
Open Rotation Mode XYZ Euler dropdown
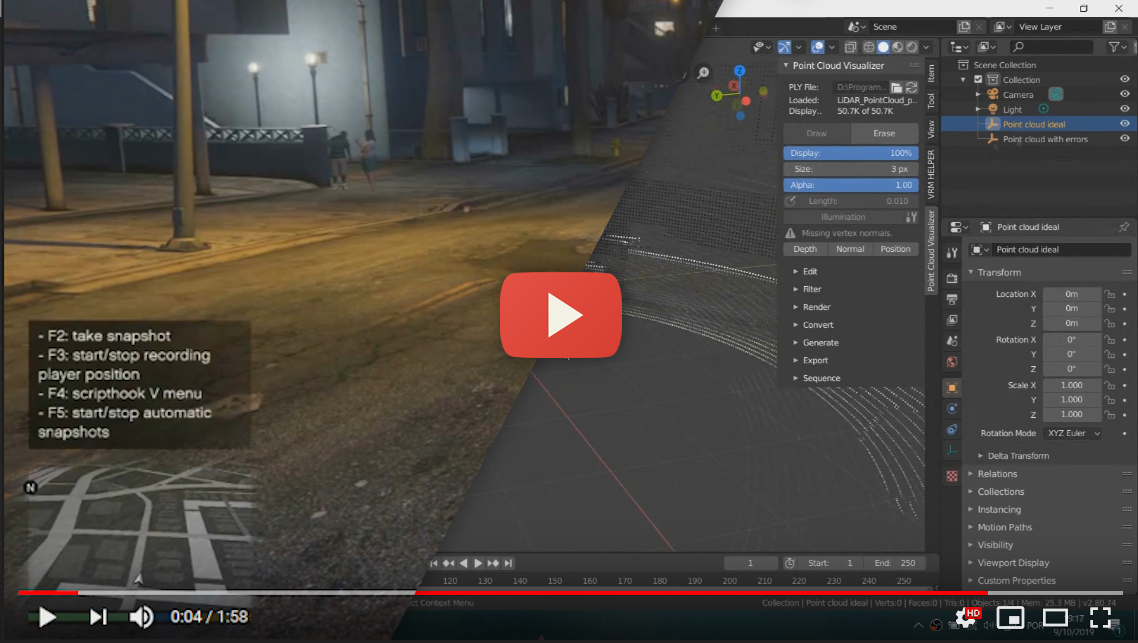point(1073,433)
